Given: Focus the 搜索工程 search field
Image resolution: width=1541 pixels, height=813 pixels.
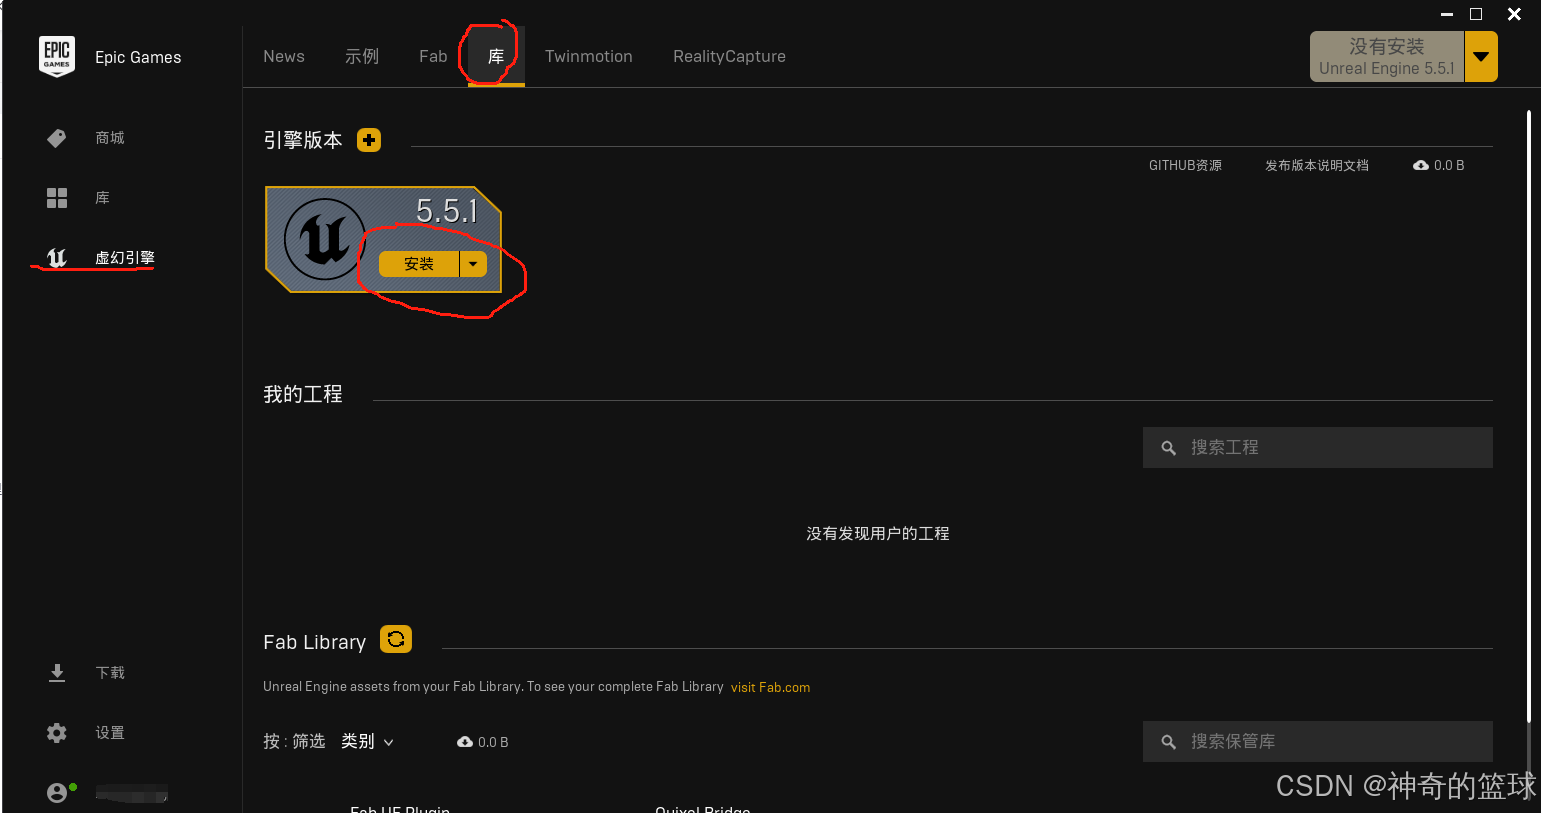Looking at the screenshot, I should click(1318, 448).
